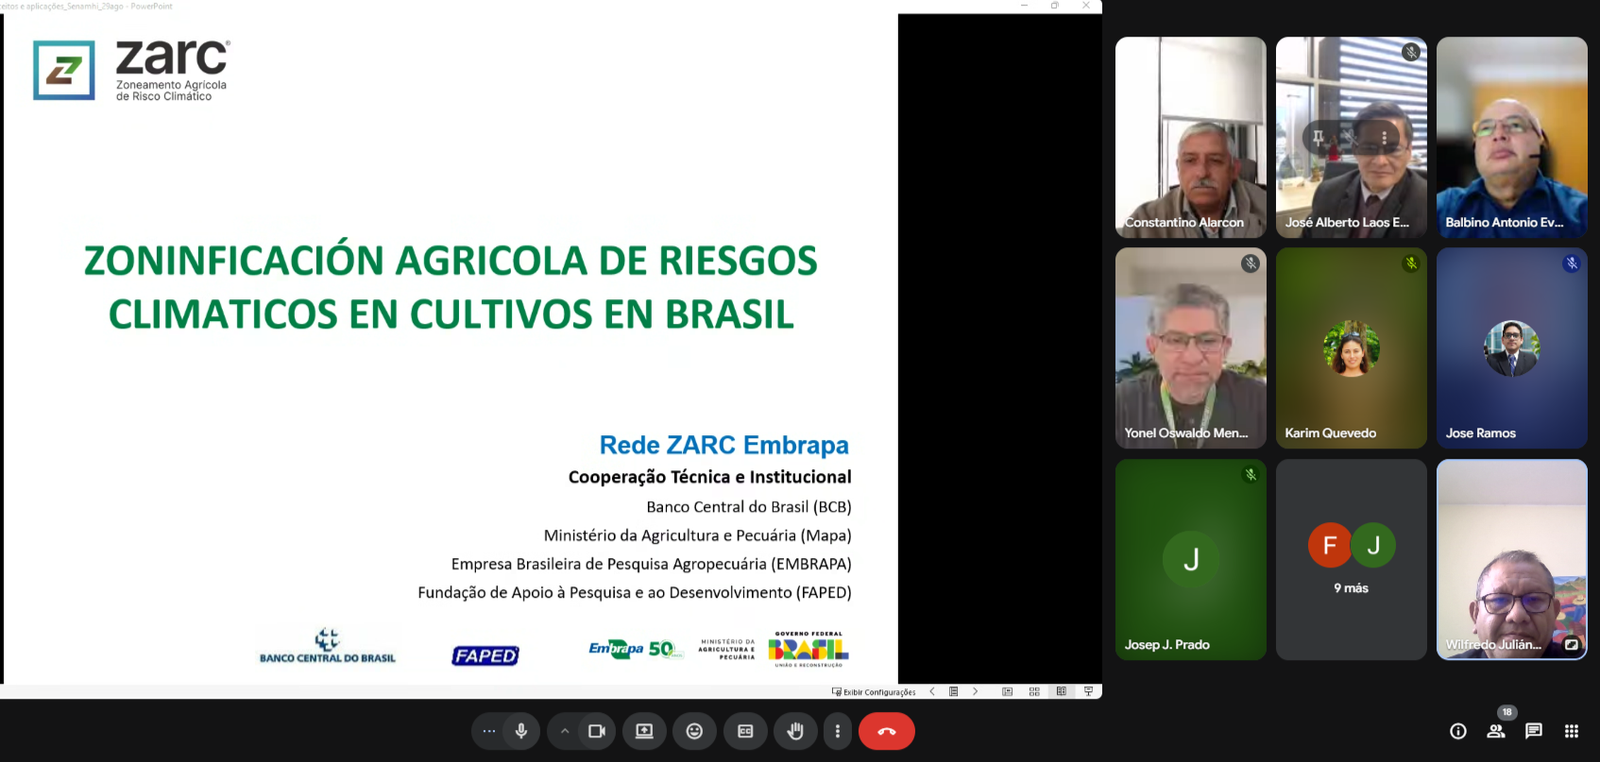Screen dimensions: 1600x762
Task: Toggle closed captions (CC)
Action: pyautogui.click(x=745, y=731)
